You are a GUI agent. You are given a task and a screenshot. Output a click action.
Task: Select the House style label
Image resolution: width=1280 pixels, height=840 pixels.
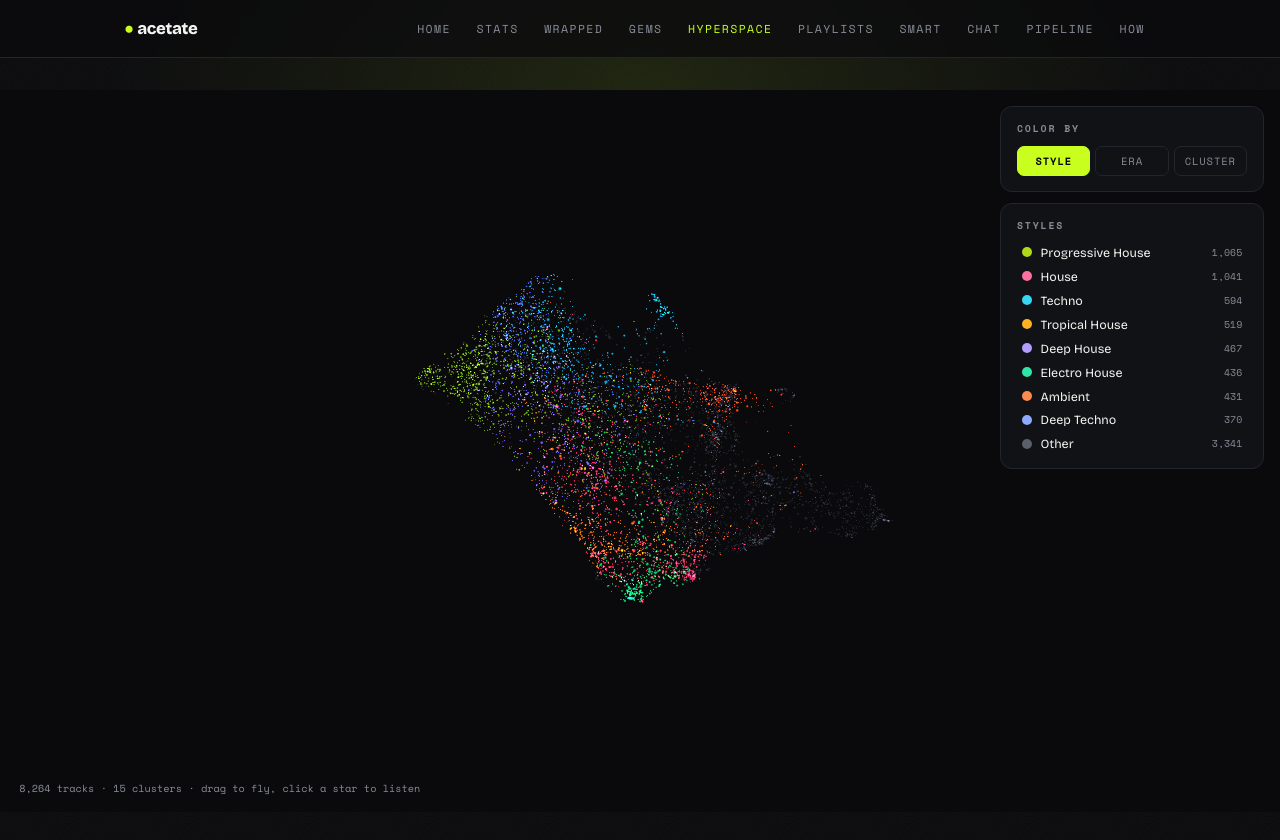click(1059, 277)
